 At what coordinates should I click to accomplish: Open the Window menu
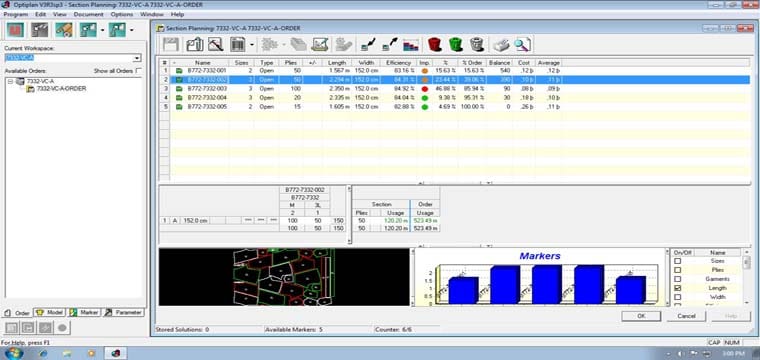coord(152,15)
